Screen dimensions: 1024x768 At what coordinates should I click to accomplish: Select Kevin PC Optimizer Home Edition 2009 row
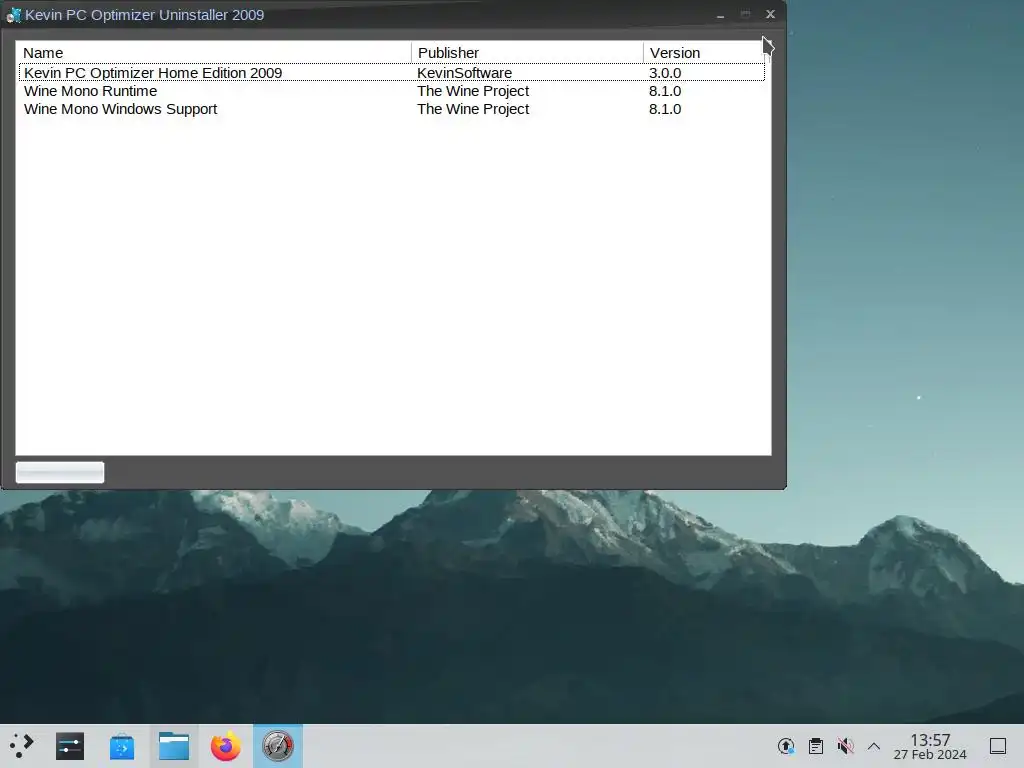392,72
